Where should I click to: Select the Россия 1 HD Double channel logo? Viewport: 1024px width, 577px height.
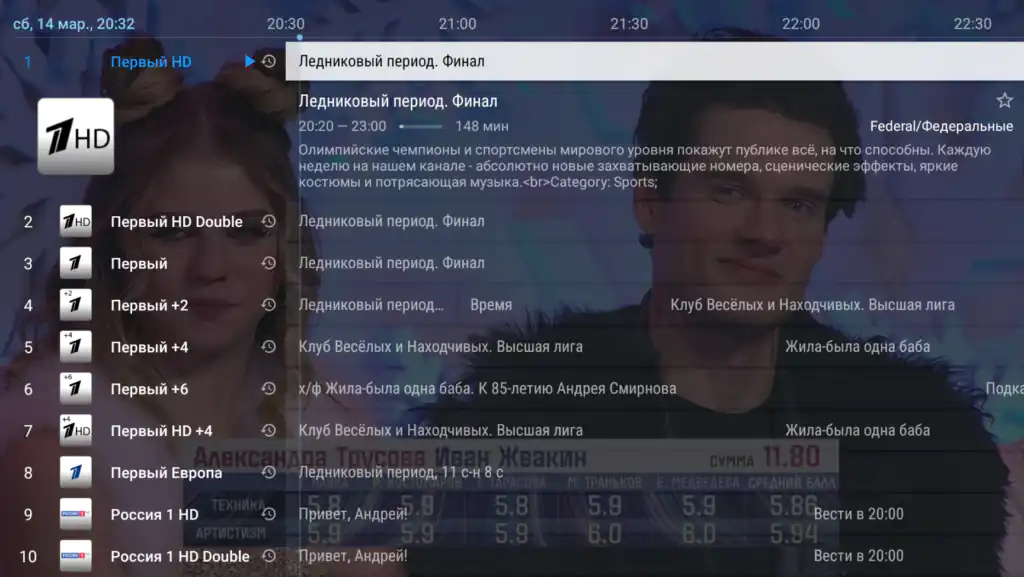coord(76,556)
